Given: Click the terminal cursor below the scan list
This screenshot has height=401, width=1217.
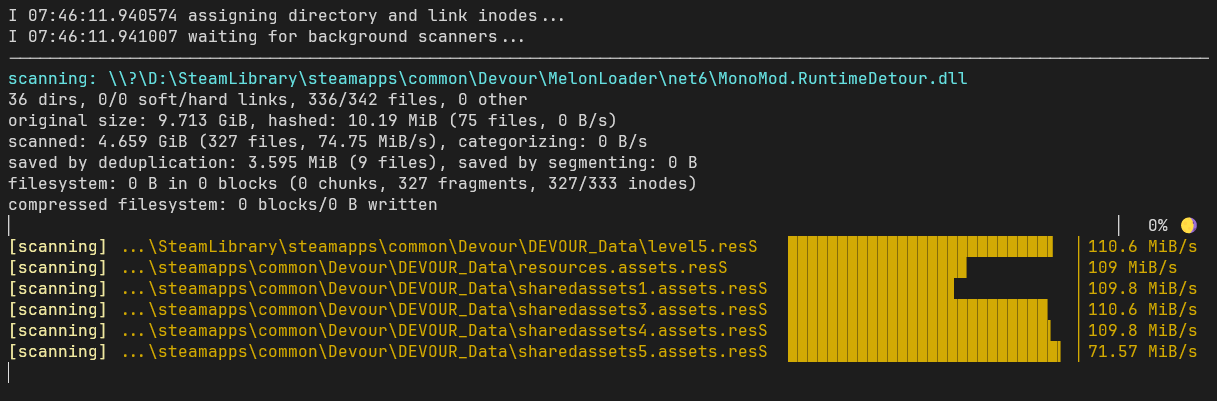Looking at the screenshot, I should (8, 372).
